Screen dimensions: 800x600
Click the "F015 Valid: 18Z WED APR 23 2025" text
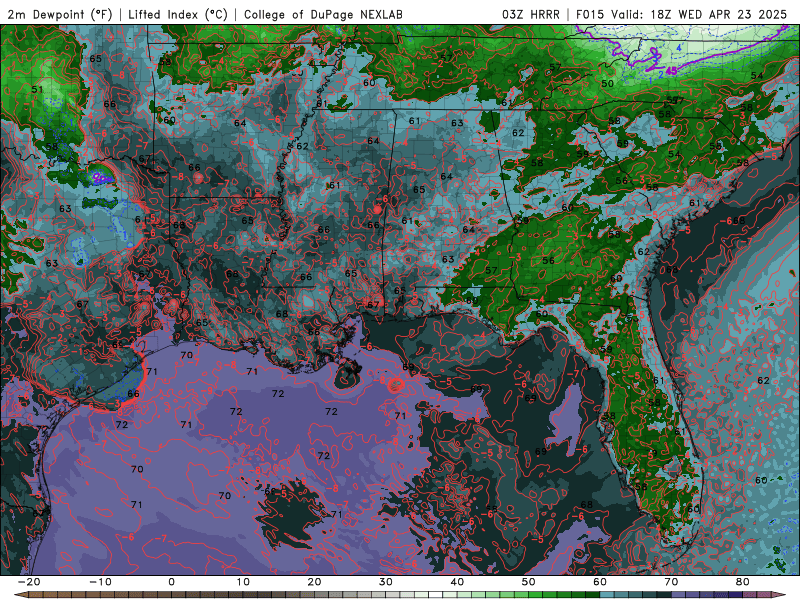pyautogui.click(x=682, y=15)
